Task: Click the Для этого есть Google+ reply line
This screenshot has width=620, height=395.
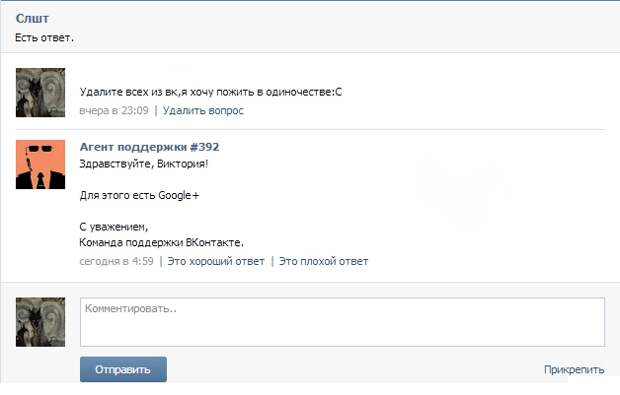Action: coord(139,195)
